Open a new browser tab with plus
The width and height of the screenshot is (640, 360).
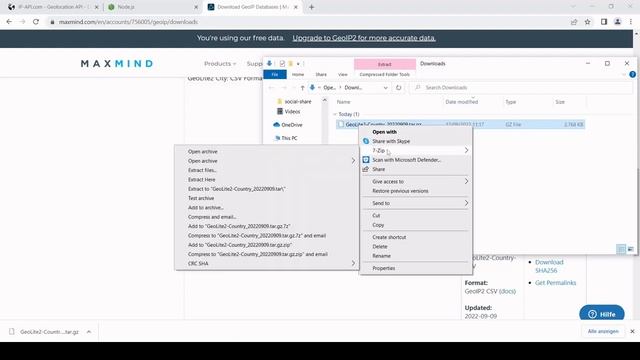(x=311, y=7)
